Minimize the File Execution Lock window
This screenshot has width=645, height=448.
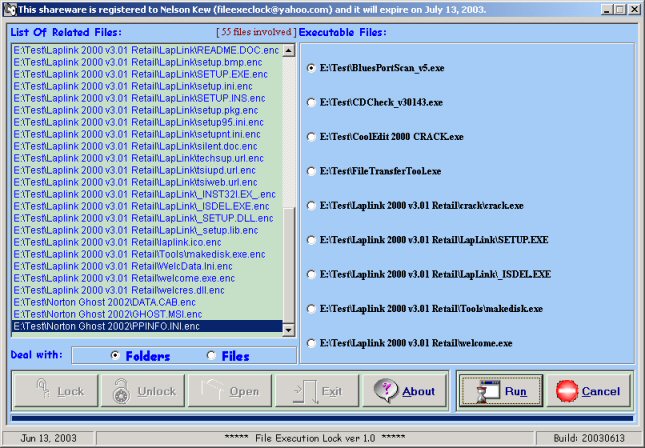607,9
